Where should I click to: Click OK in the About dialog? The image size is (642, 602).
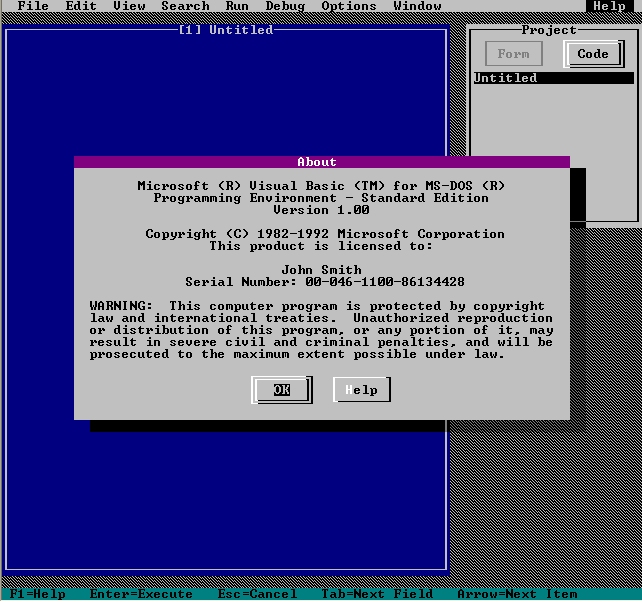pyautogui.click(x=282, y=389)
